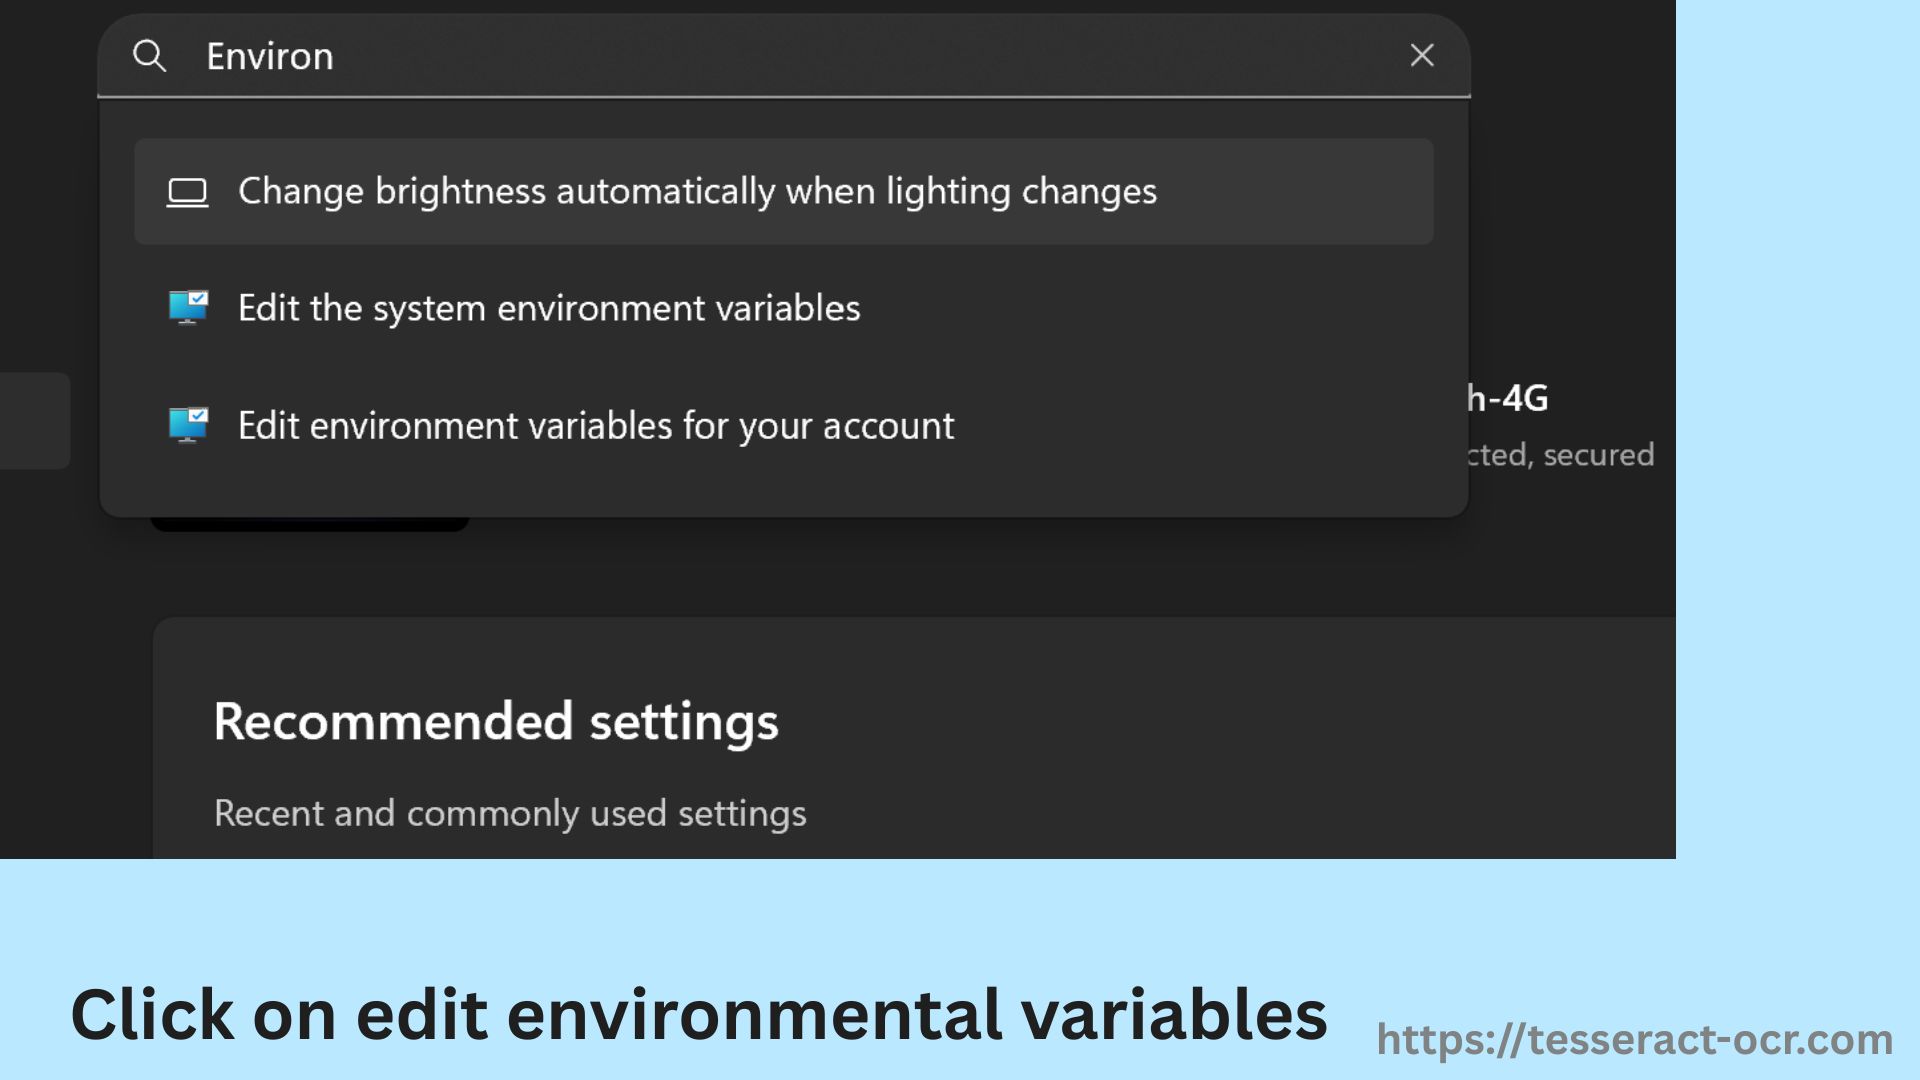Click the collapsed panel edge on left
Image resolution: width=1920 pixels, height=1080 pixels.
[x=30, y=422]
